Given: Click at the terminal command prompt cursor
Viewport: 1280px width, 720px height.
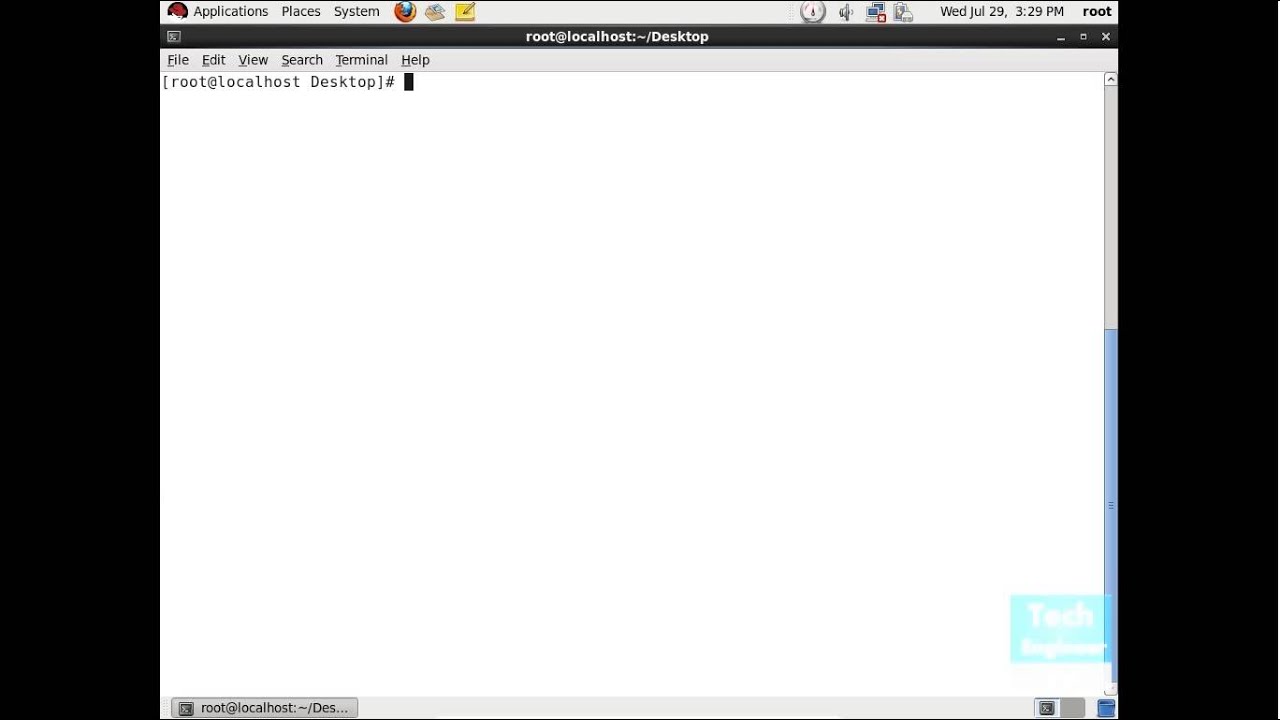Looking at the screenshot, I should click(x=409, y=82).
